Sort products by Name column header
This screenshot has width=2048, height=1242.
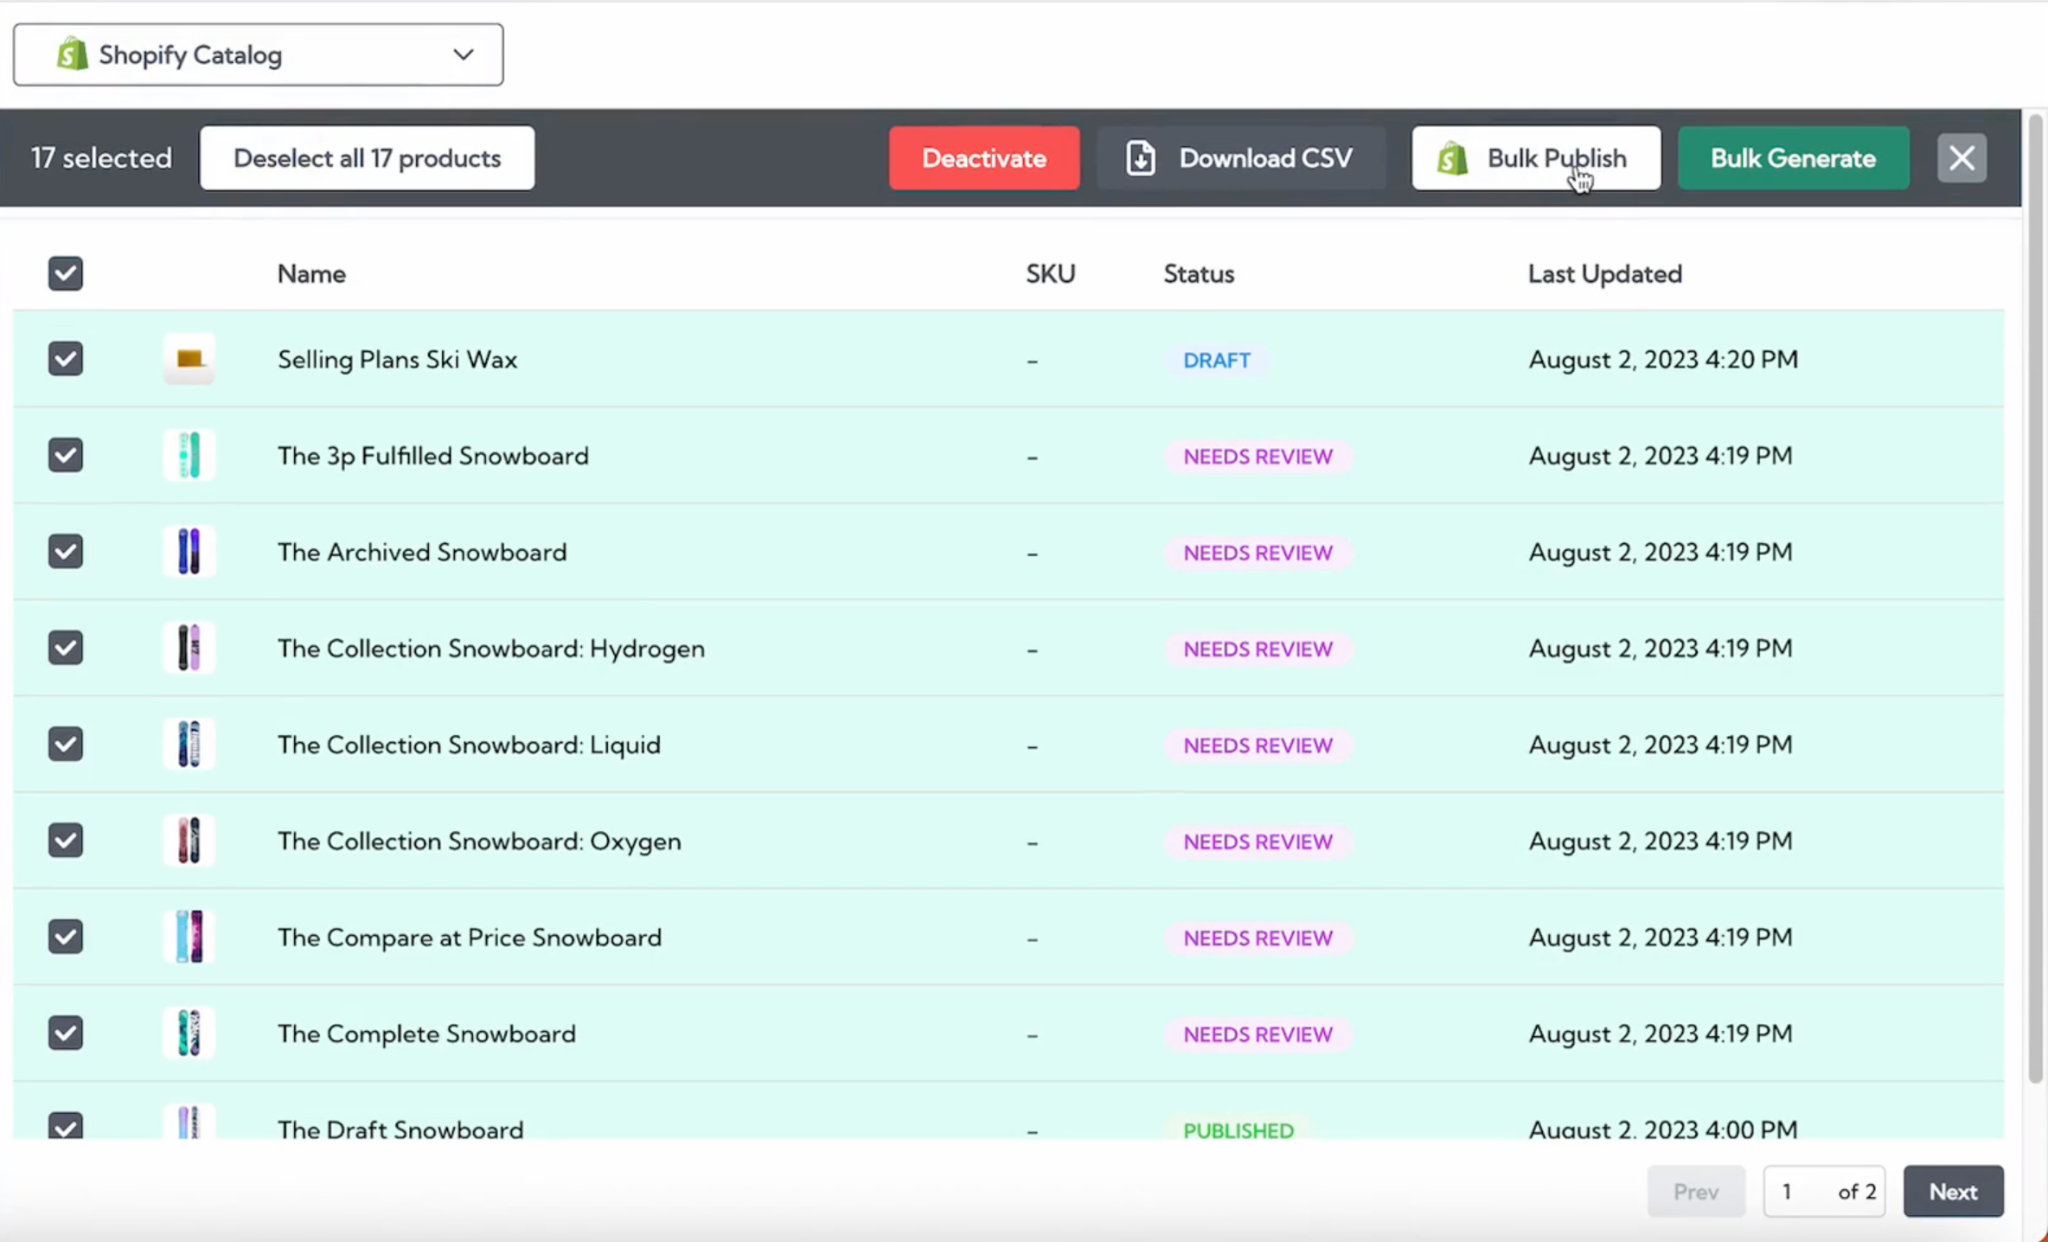310,274
